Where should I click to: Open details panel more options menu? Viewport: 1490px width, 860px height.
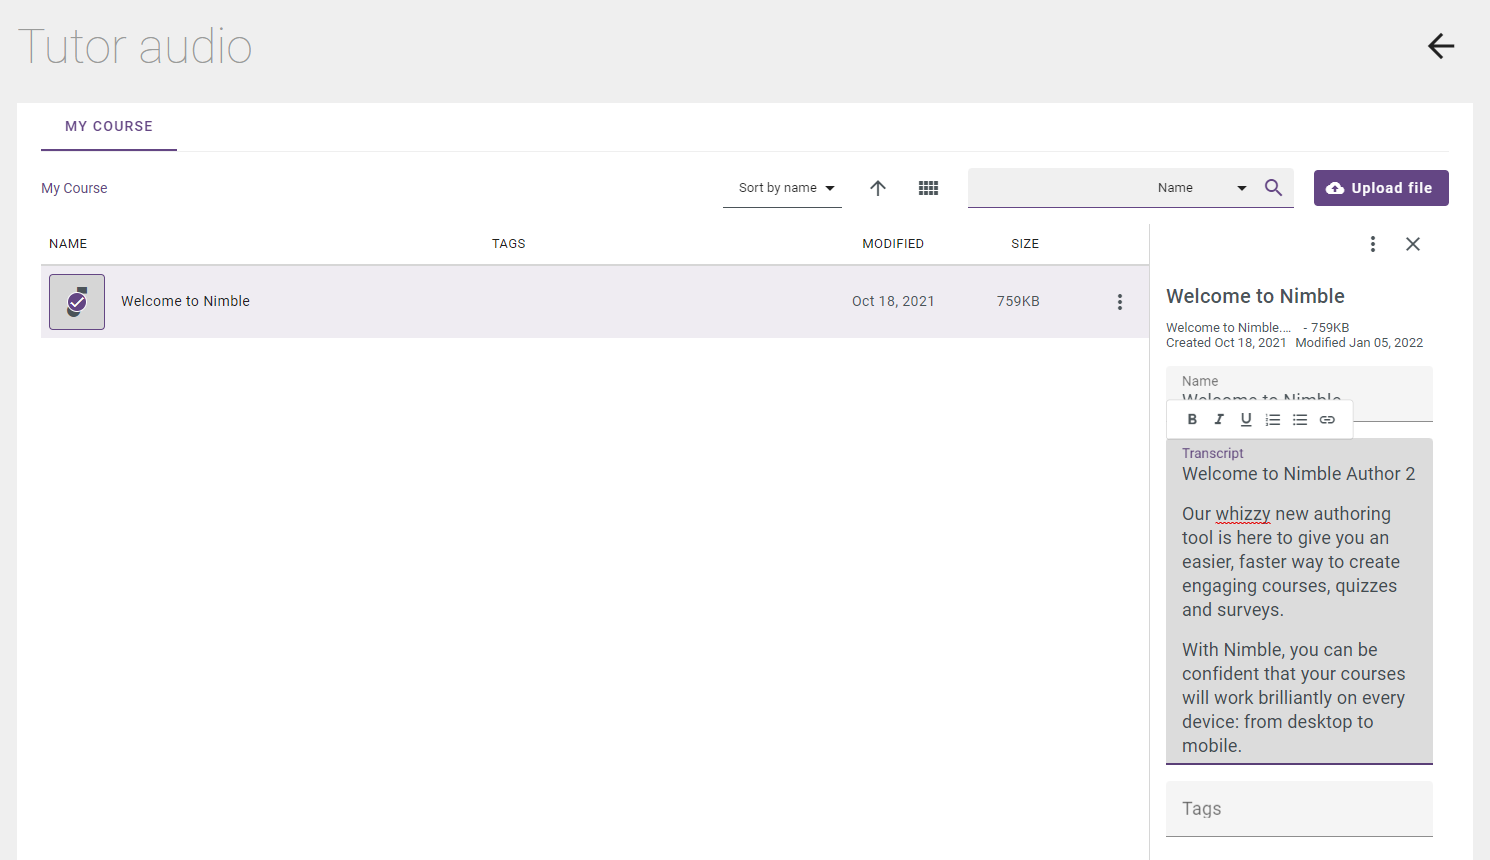pyautogui.click(x=1373, y=244)
